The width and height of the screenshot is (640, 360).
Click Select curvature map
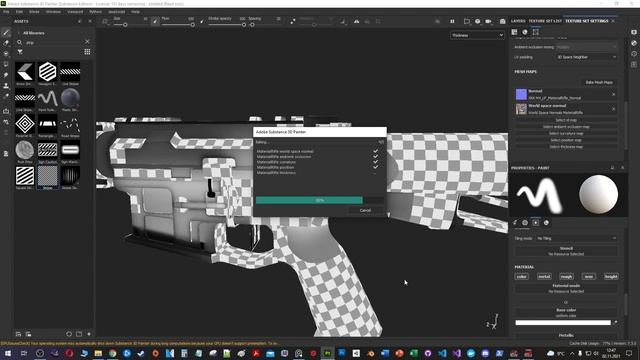(566, 133)
